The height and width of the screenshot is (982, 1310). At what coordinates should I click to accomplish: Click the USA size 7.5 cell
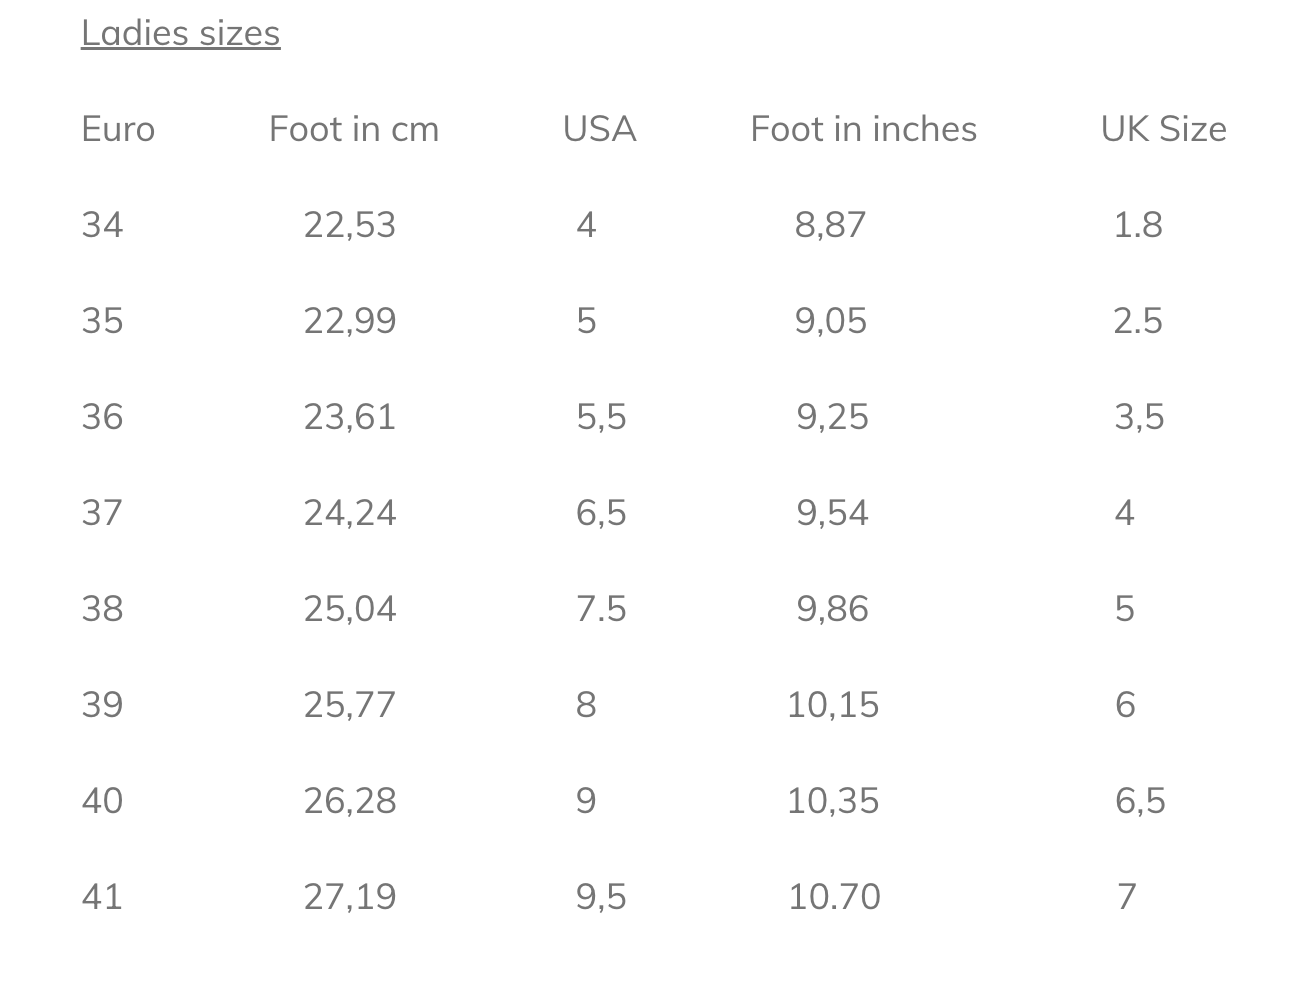pyautogui.click(x=601, y=609)
